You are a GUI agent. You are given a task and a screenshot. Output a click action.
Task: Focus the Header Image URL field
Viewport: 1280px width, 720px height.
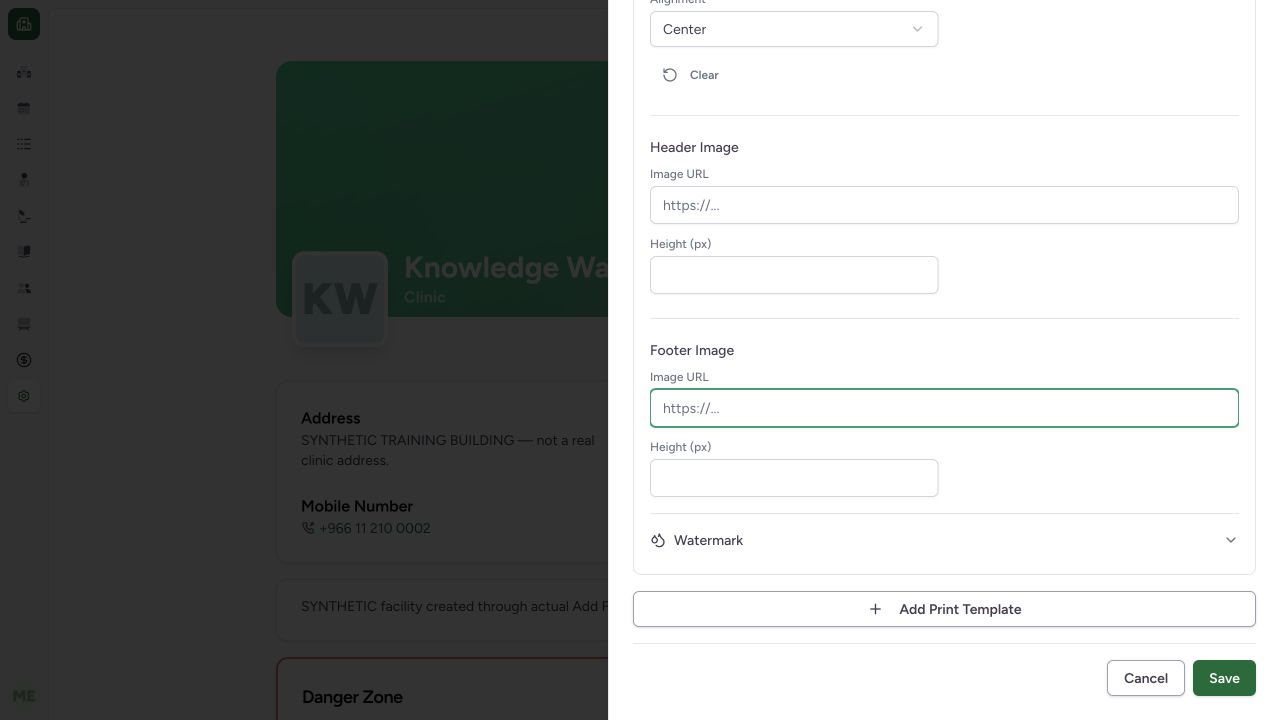[x=944, y=205]
